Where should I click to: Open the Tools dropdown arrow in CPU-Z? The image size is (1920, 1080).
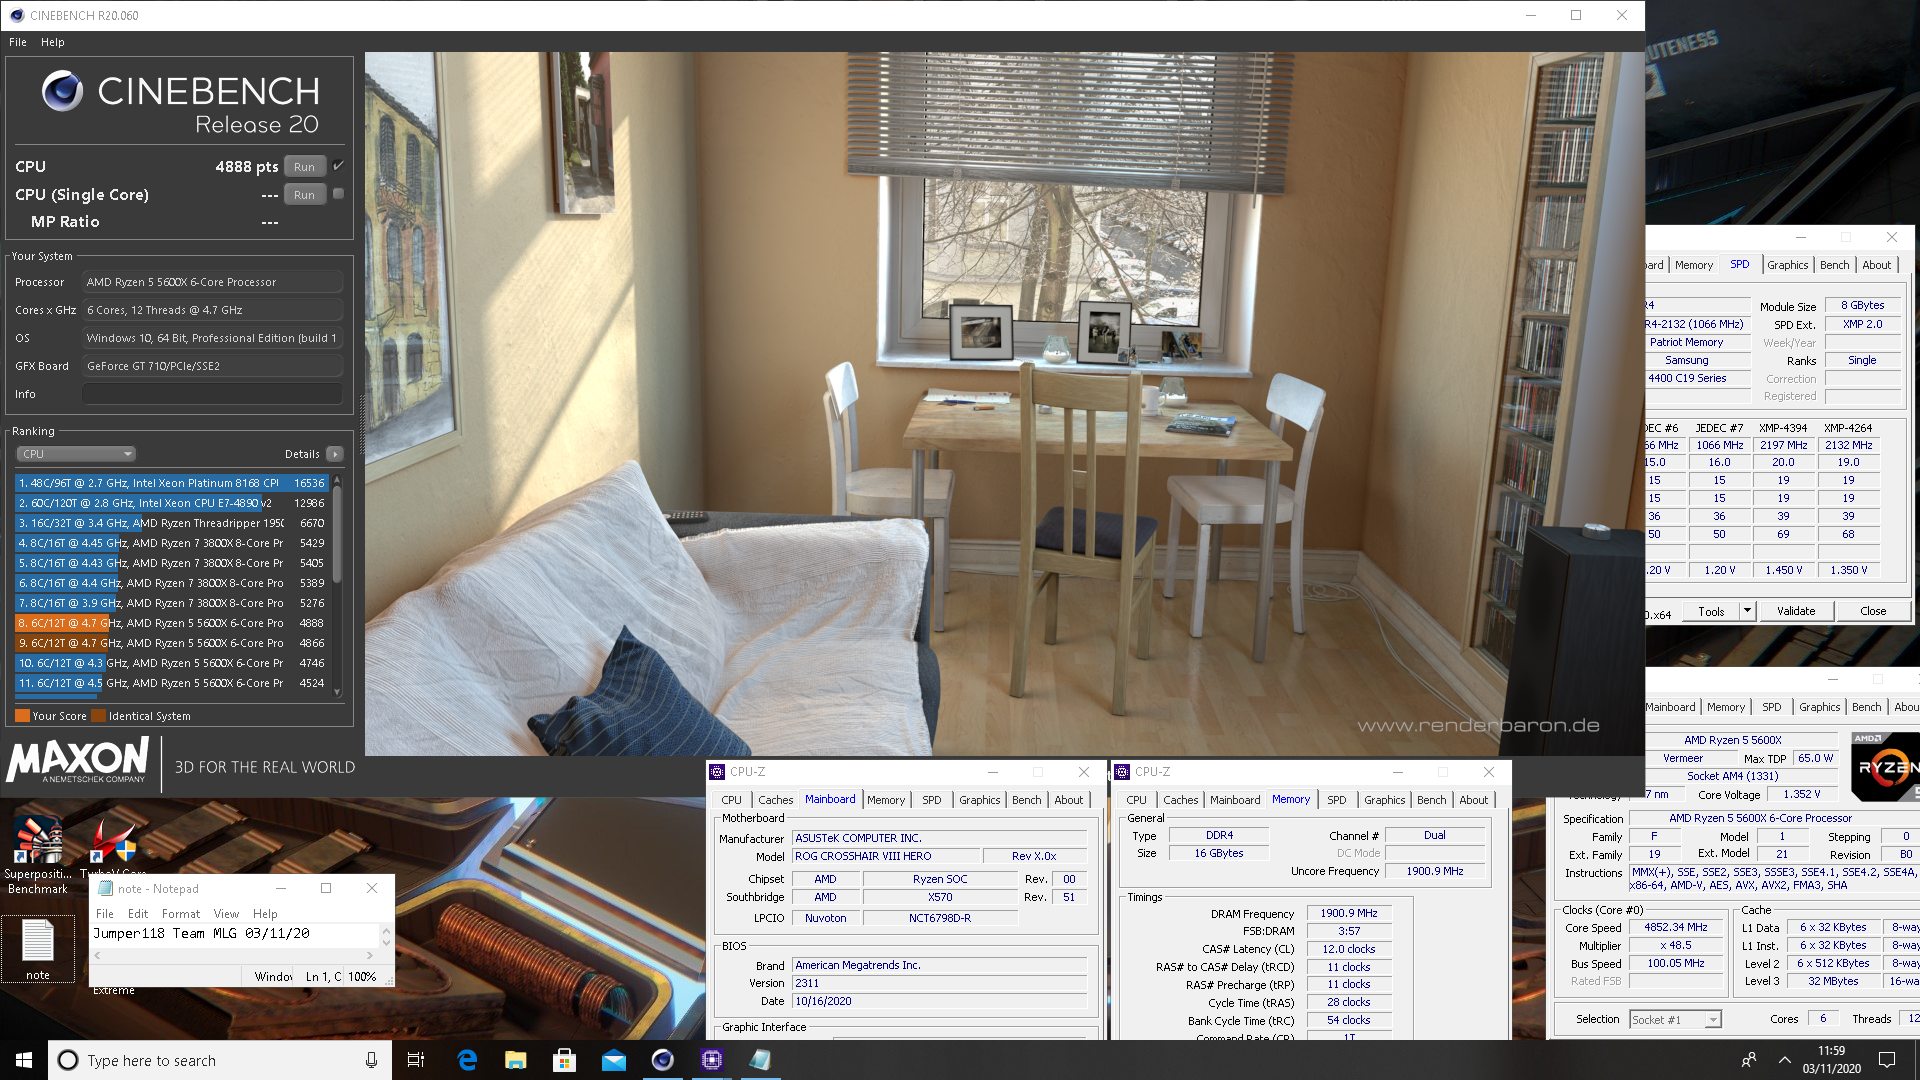[1747, 611]
